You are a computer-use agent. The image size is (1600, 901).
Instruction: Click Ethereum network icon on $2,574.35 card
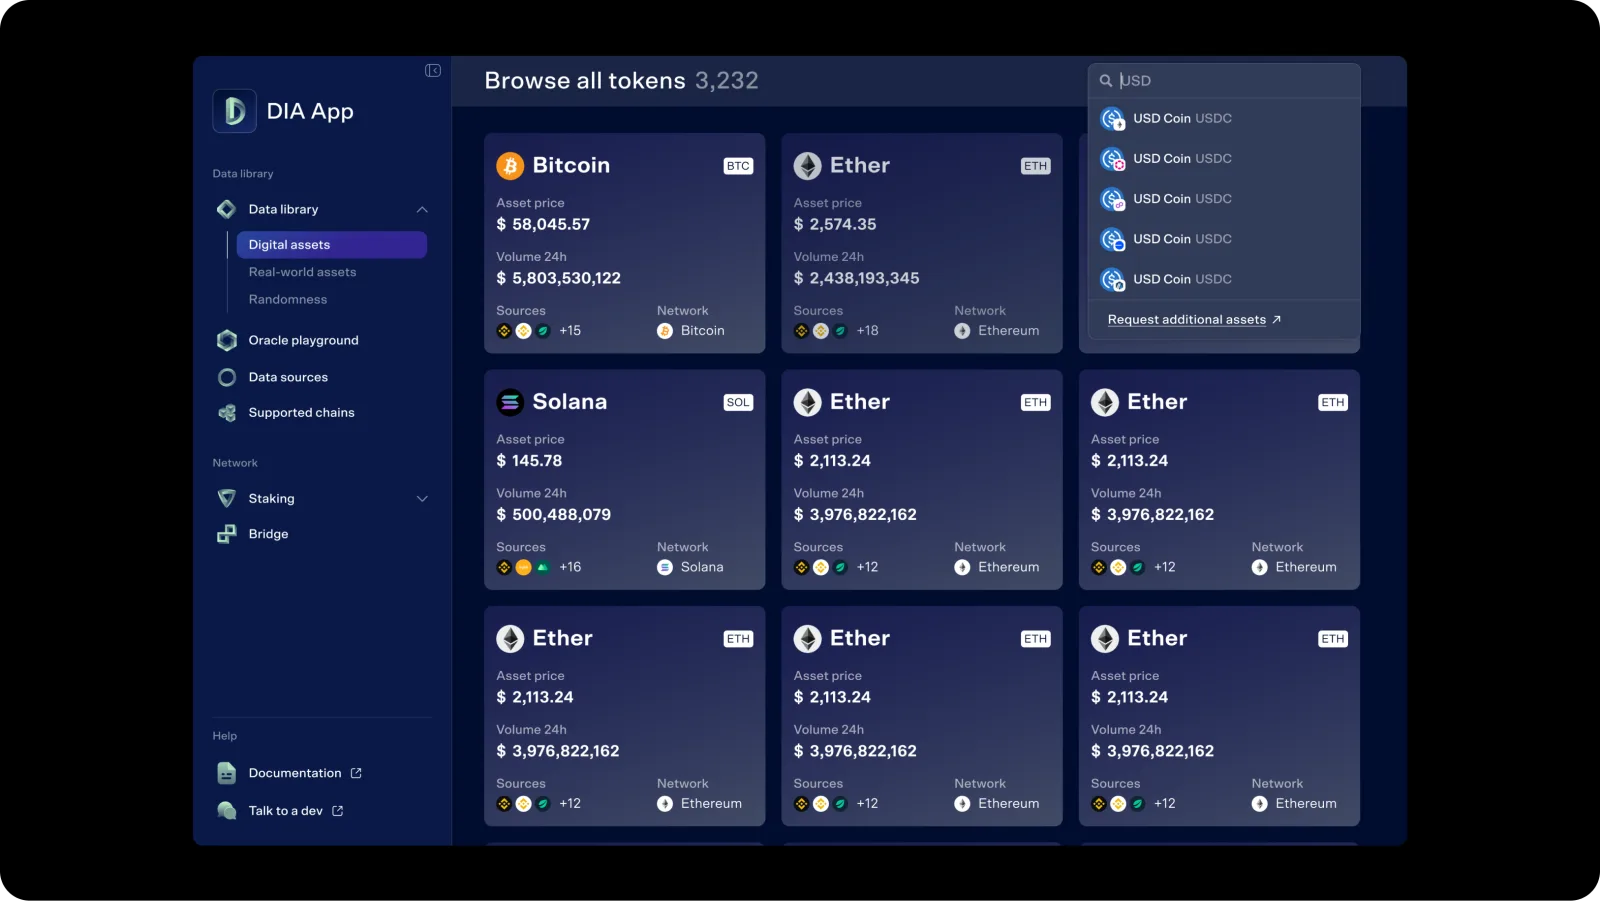tap(962, 331)
